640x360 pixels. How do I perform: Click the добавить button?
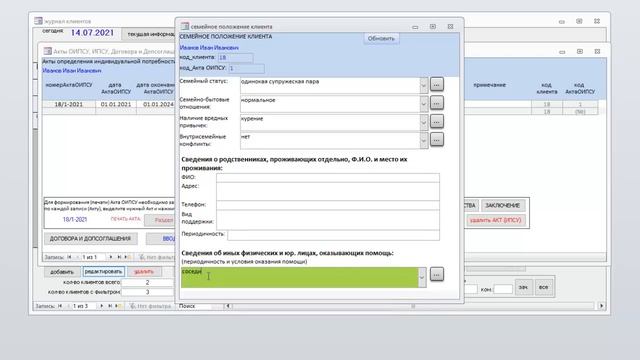click(62, 271)
